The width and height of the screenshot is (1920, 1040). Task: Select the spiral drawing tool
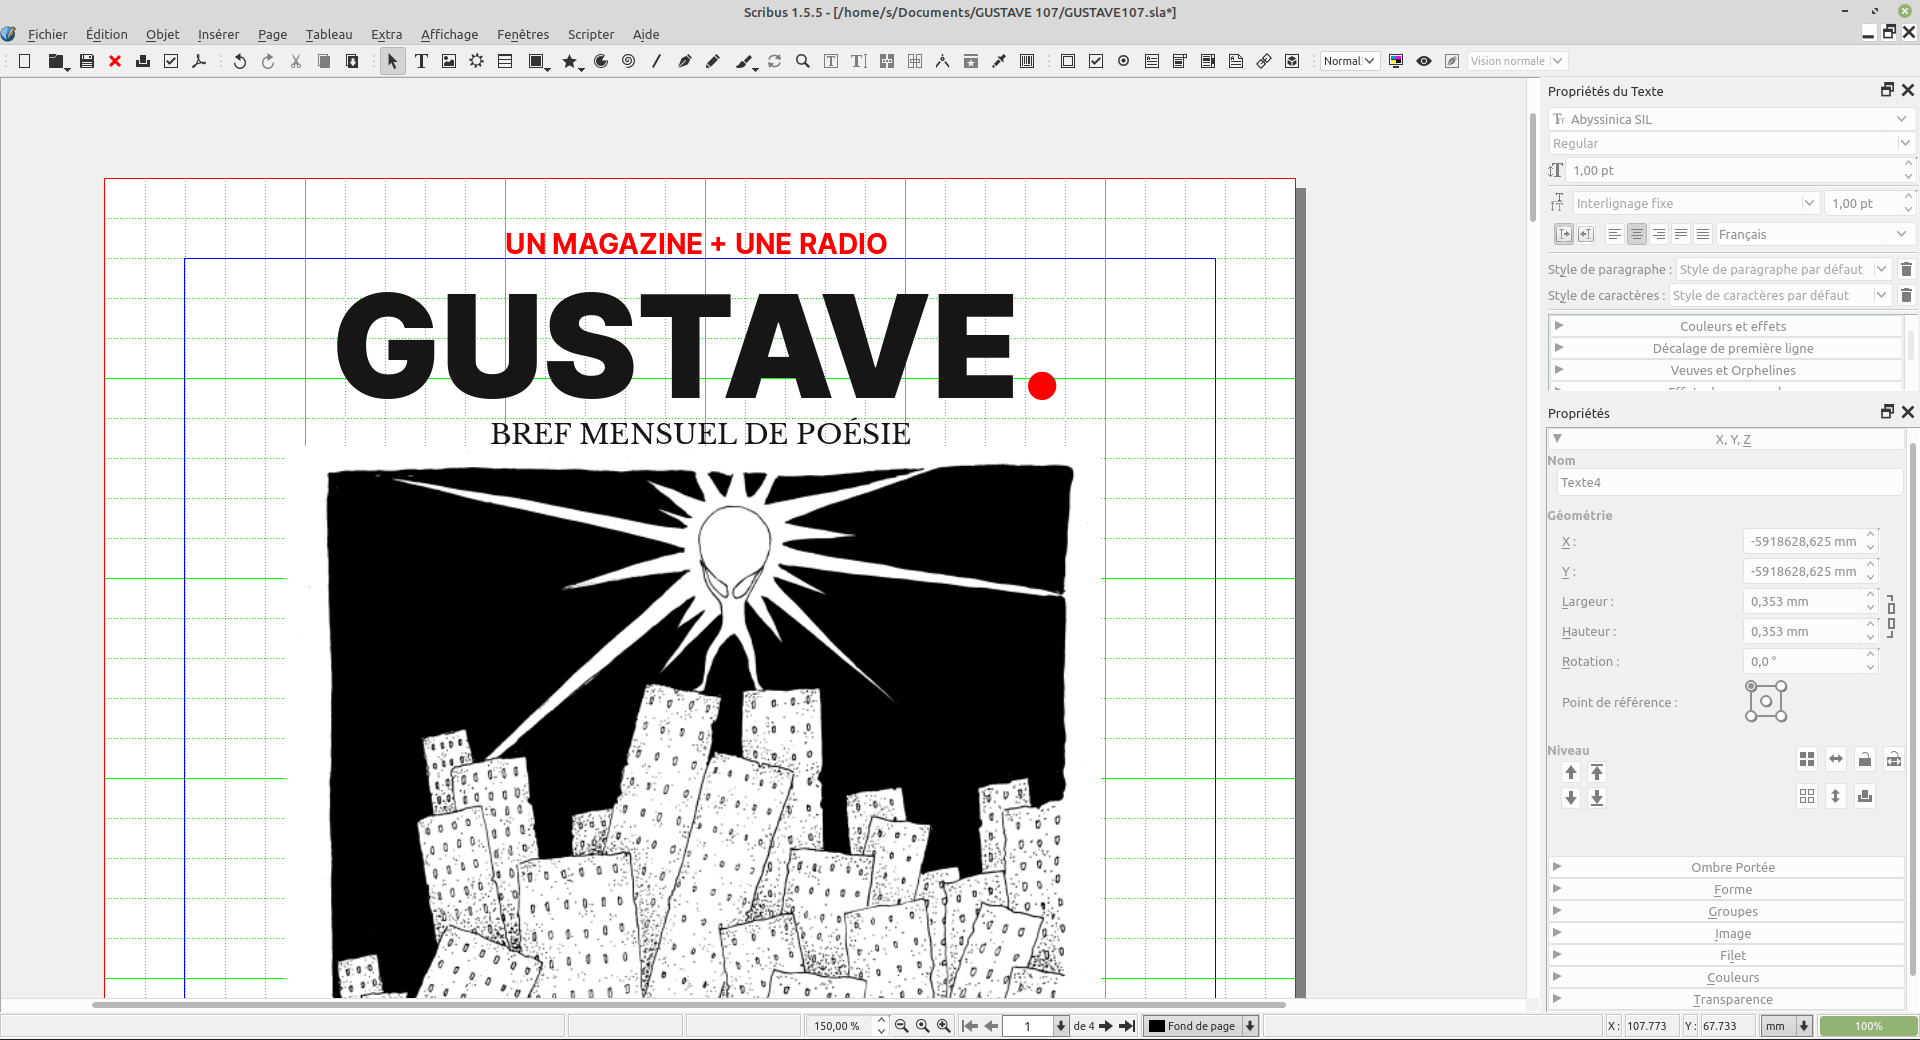628,61
